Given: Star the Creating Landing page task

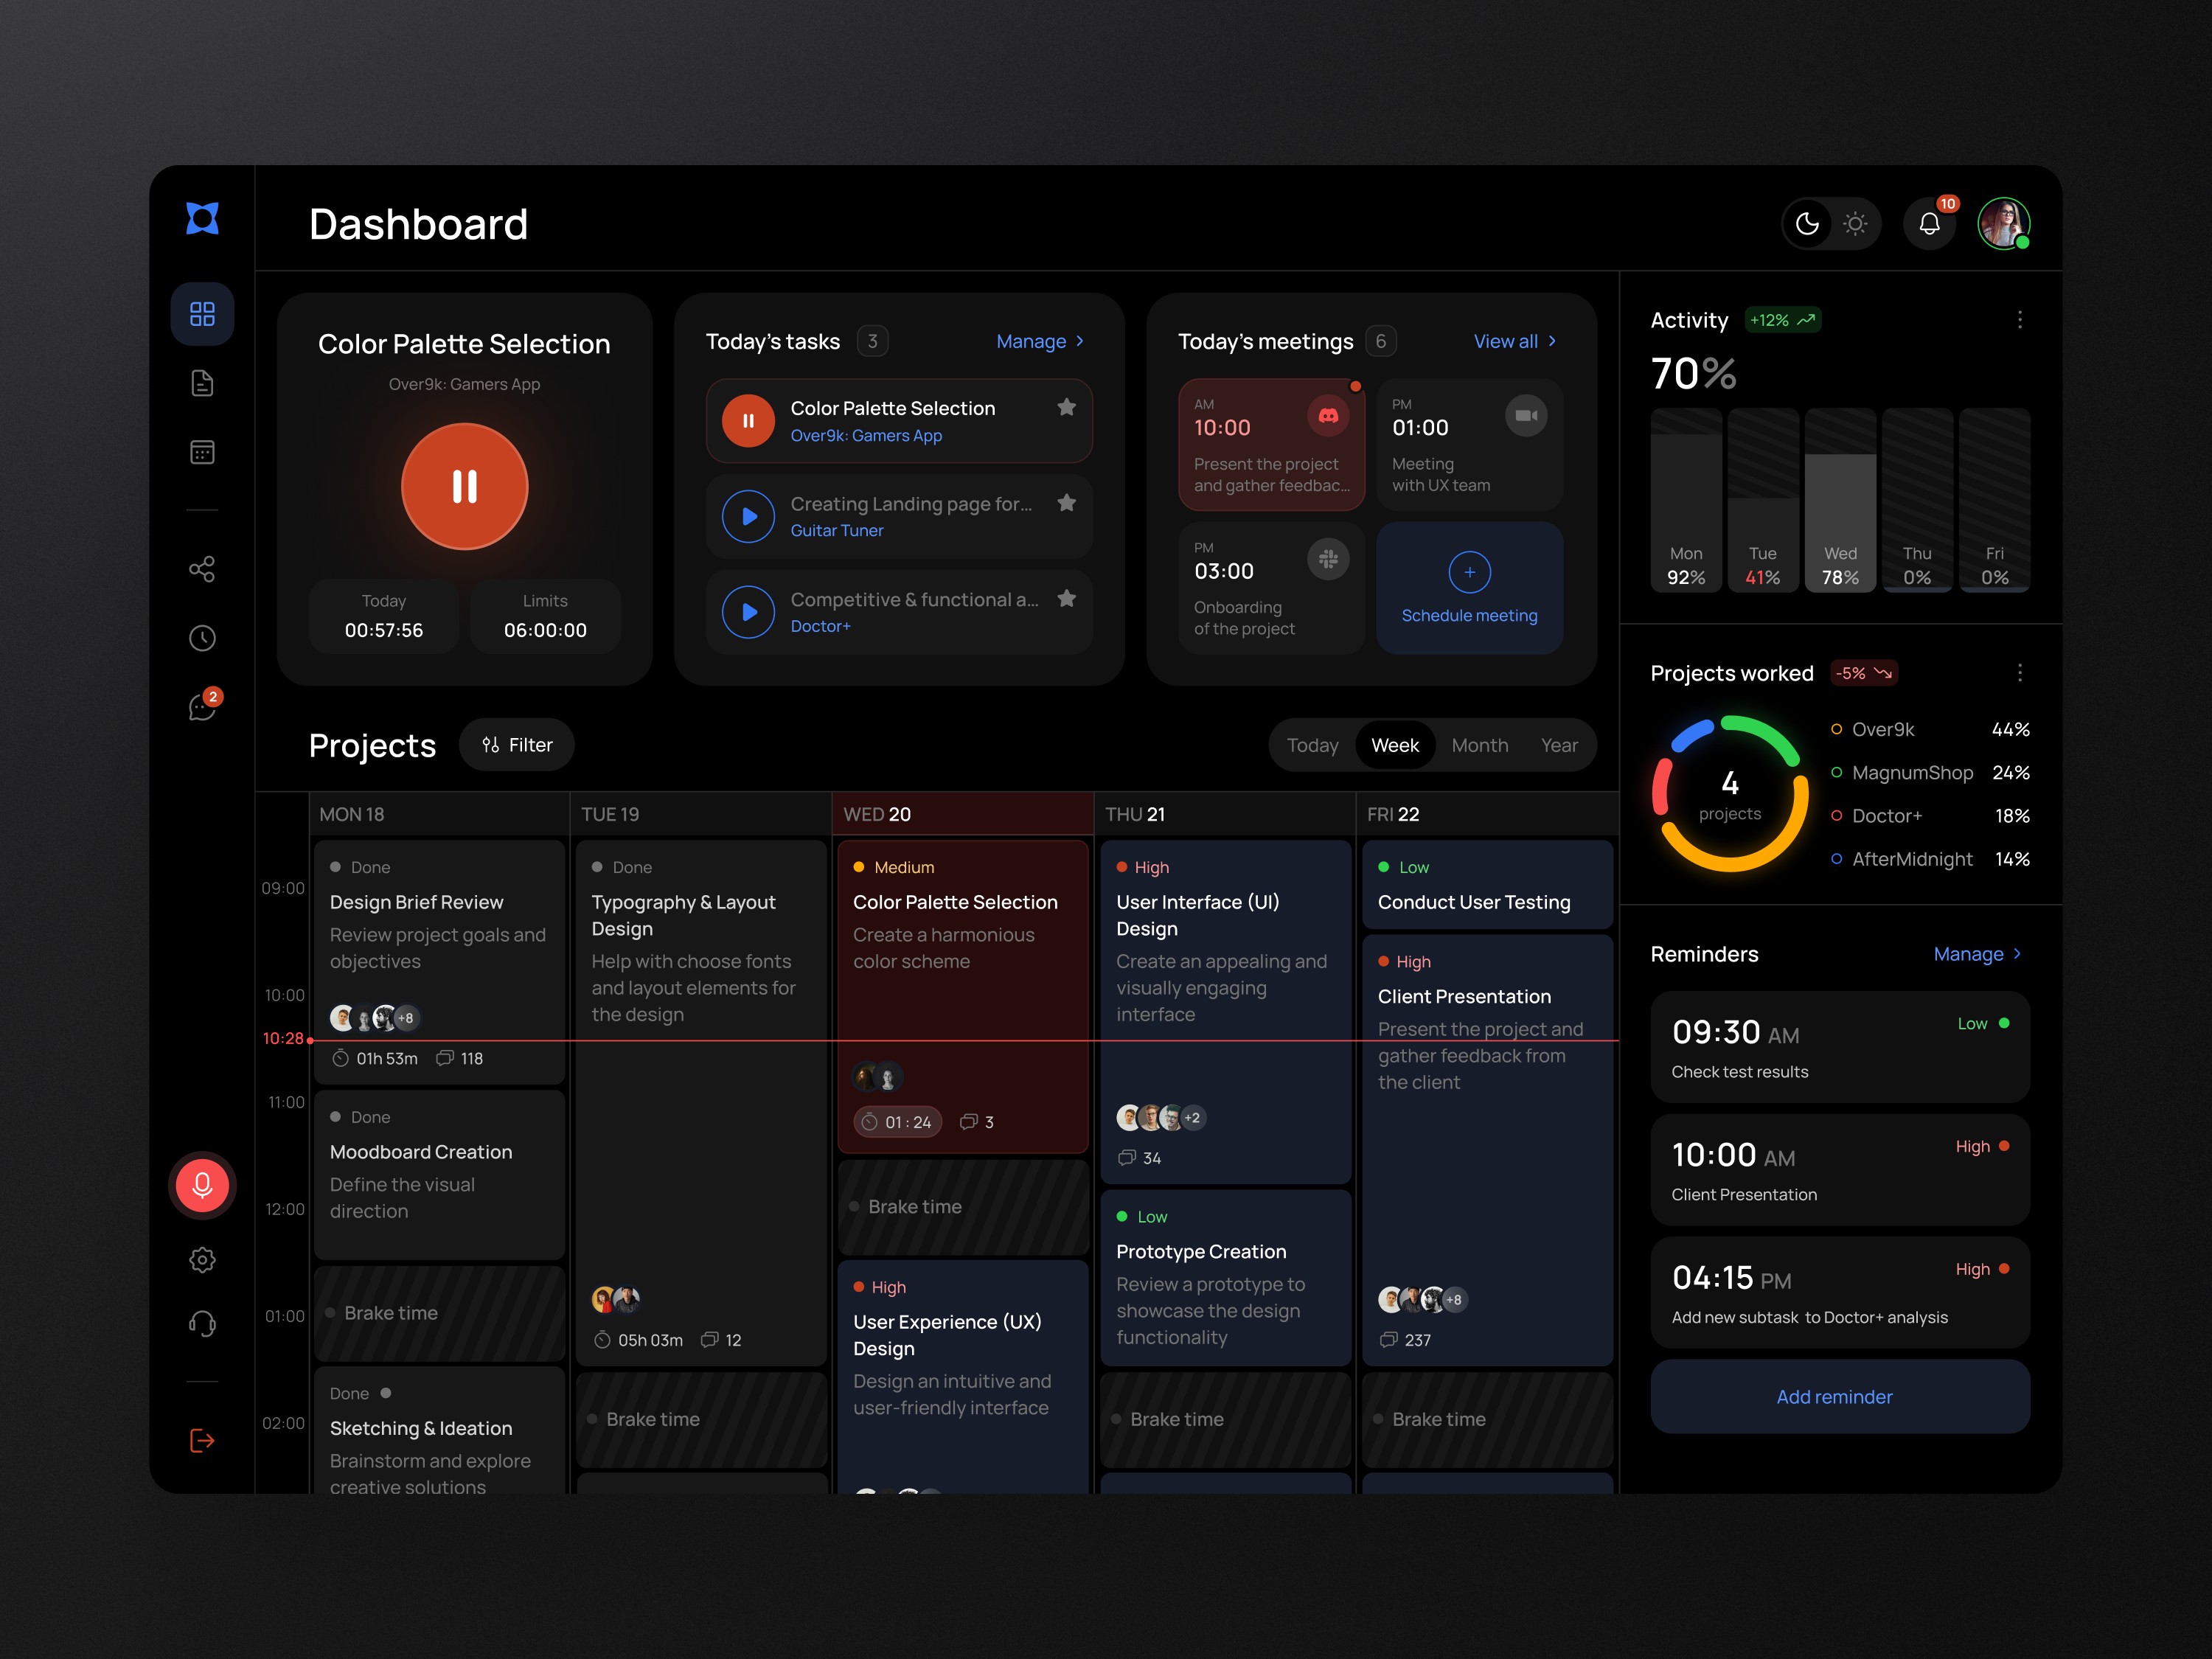Looking at the screenshot, I should point(1066,502).
